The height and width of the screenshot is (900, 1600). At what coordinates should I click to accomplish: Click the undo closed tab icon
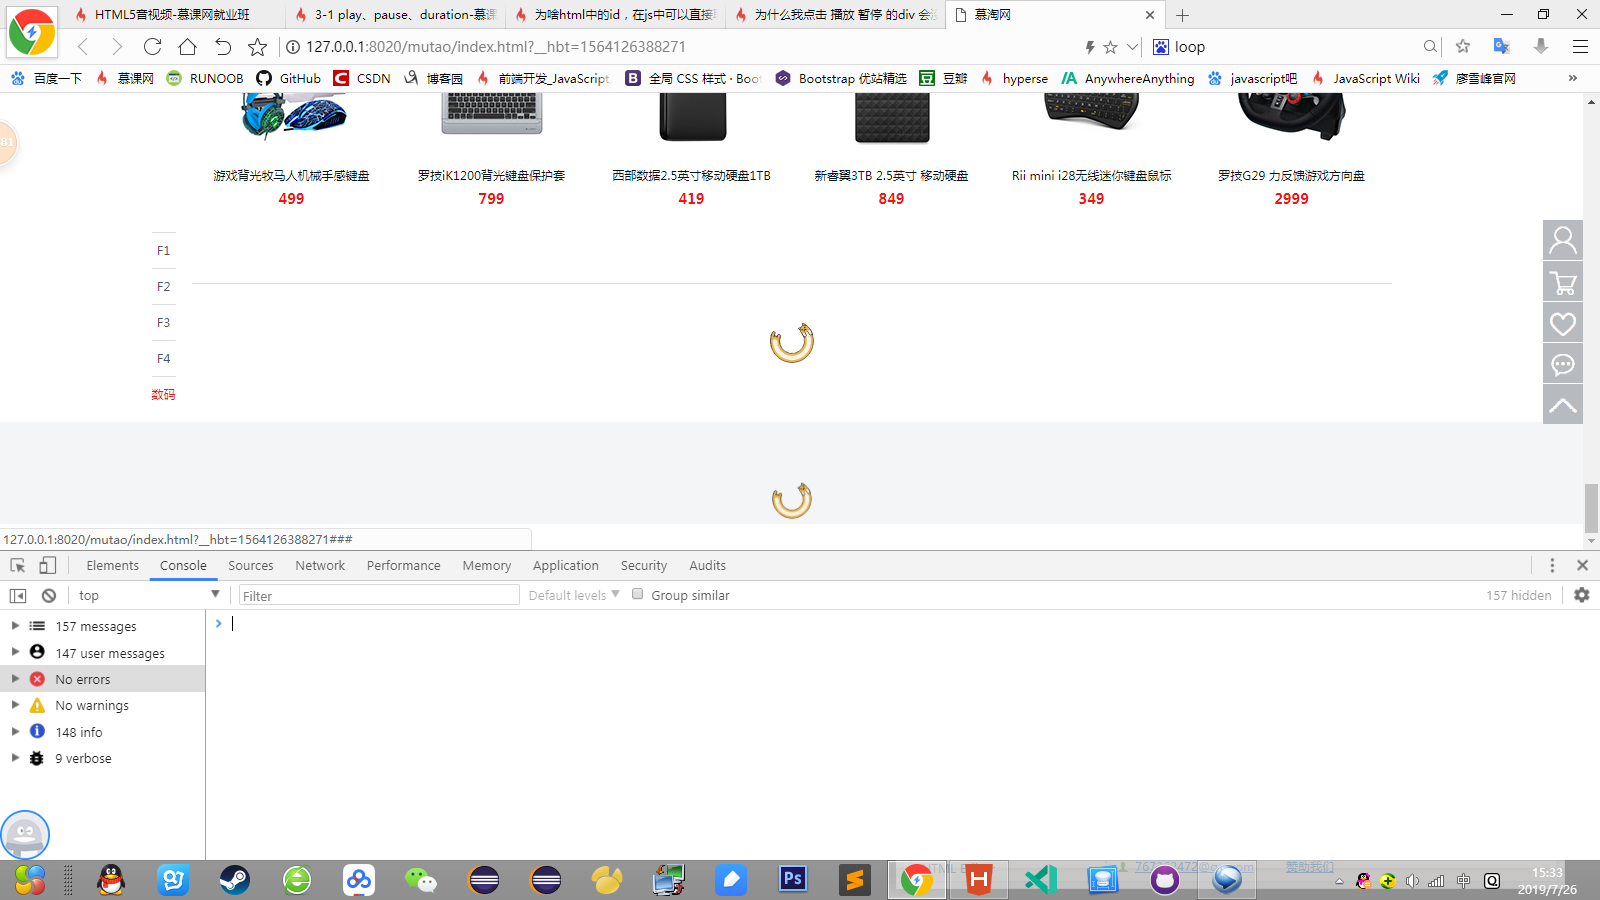(222, 47)
